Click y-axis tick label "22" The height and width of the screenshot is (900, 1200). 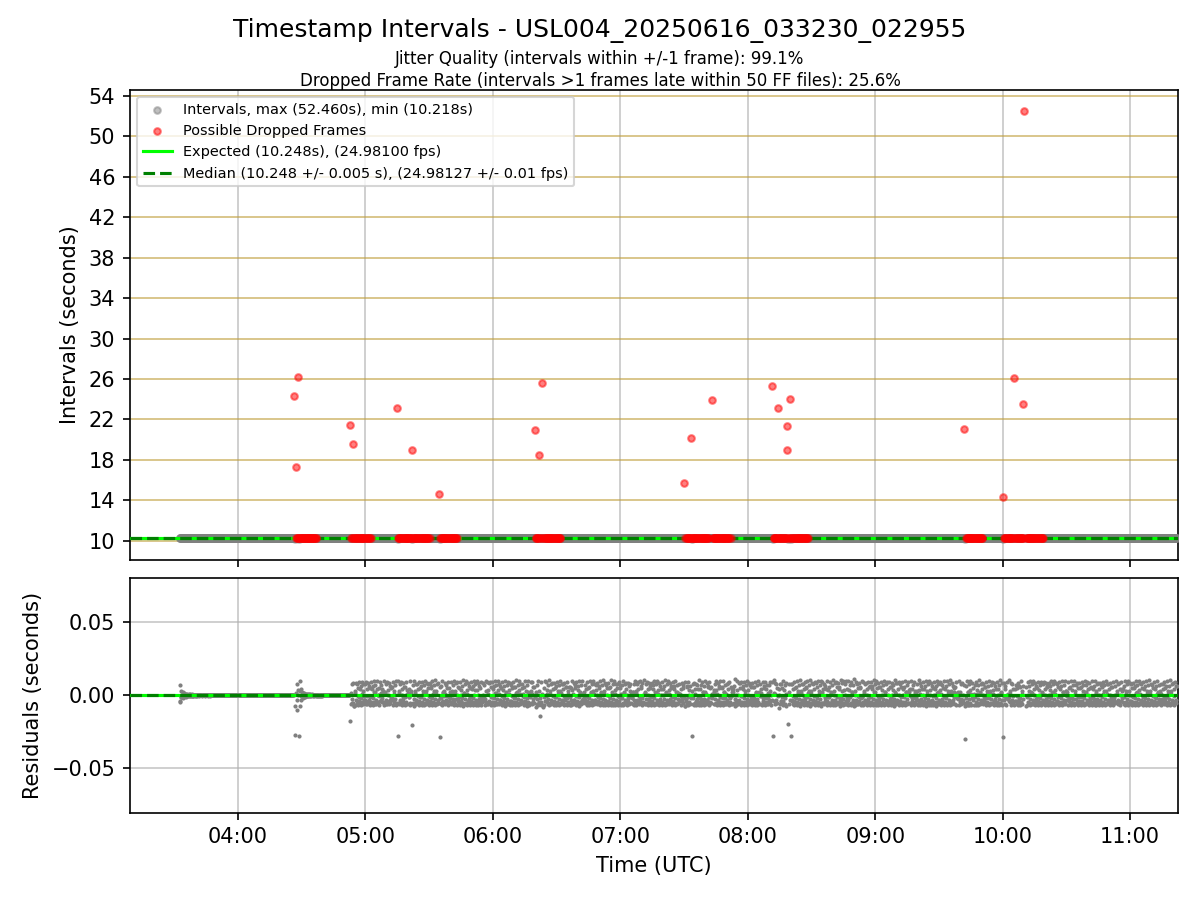[x=103, y=420]
